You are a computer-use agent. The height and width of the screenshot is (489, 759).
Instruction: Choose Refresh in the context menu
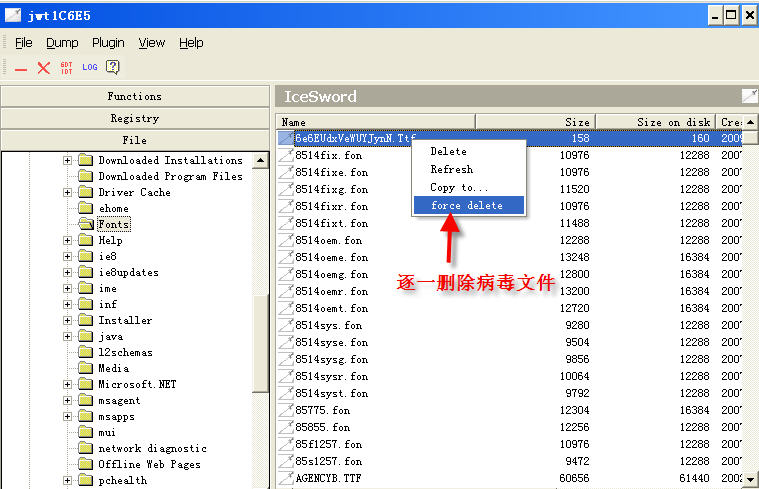click(469, 169)
